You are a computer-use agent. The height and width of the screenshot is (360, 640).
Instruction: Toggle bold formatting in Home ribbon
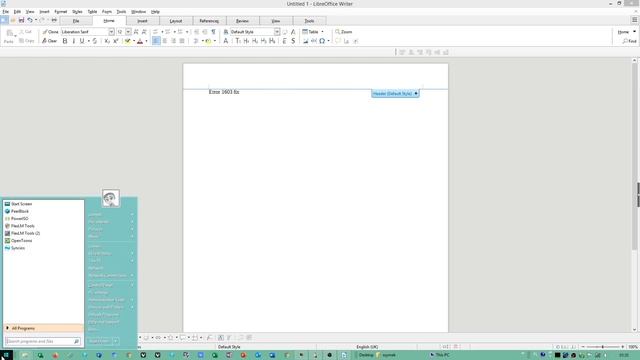pos(64,41)
